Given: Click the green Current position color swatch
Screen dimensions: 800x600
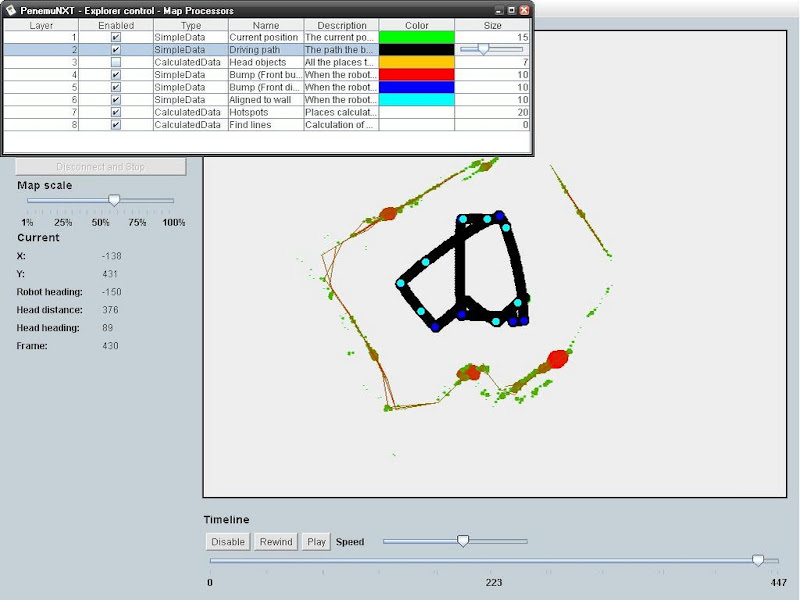Looking at the screenshot, I should (x=416, y=37).
